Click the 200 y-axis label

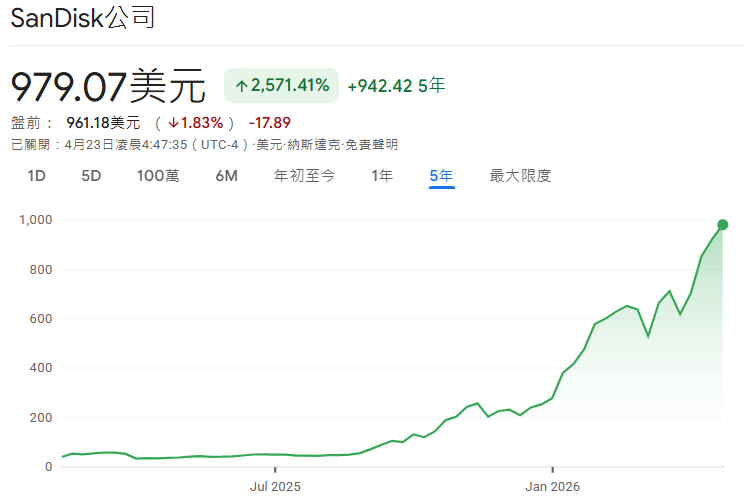[x=41, y=418]
